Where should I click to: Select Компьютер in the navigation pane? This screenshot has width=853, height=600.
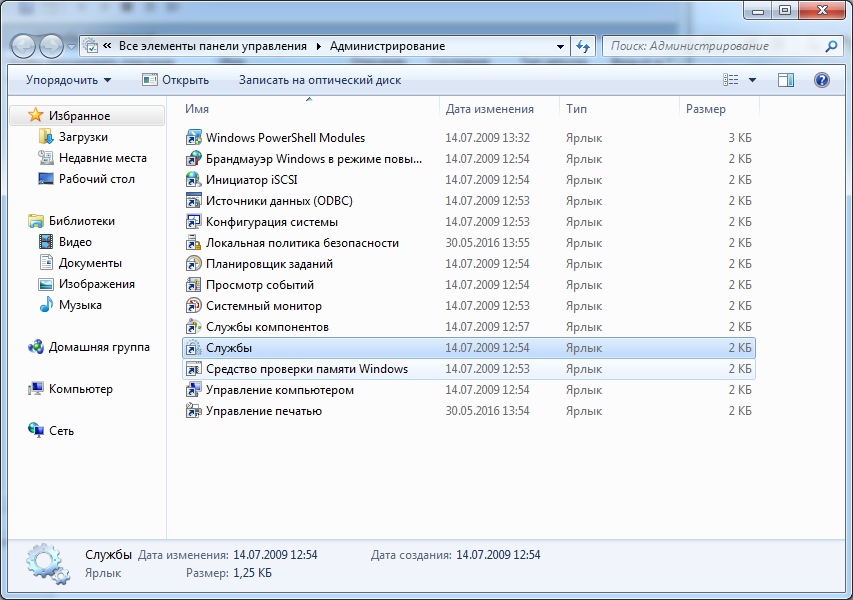[80, 389]
